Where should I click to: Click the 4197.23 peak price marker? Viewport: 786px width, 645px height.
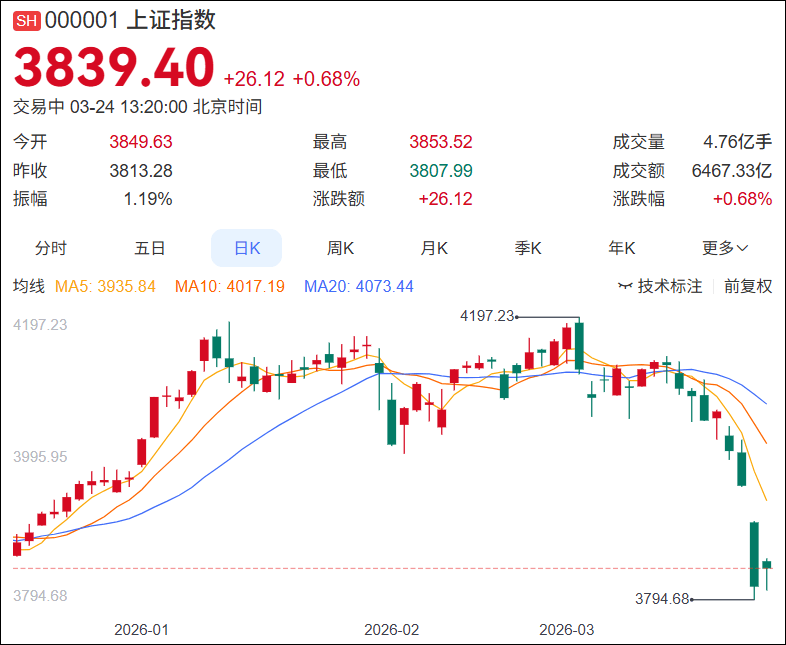point(486,316)
